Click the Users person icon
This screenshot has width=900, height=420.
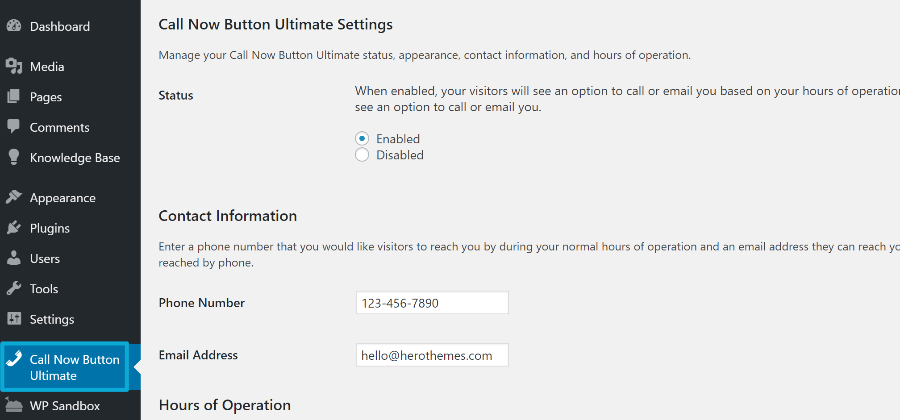pos(14,258)
